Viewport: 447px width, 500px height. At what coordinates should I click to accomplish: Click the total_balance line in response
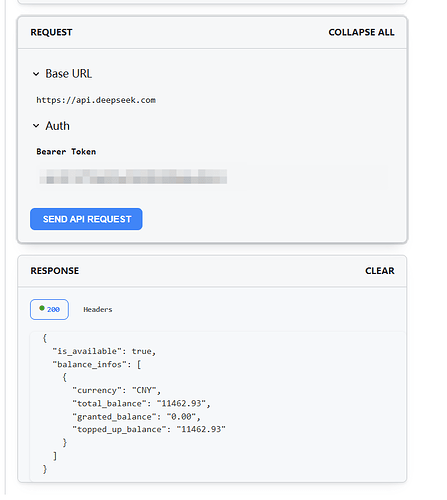[141, 404]
